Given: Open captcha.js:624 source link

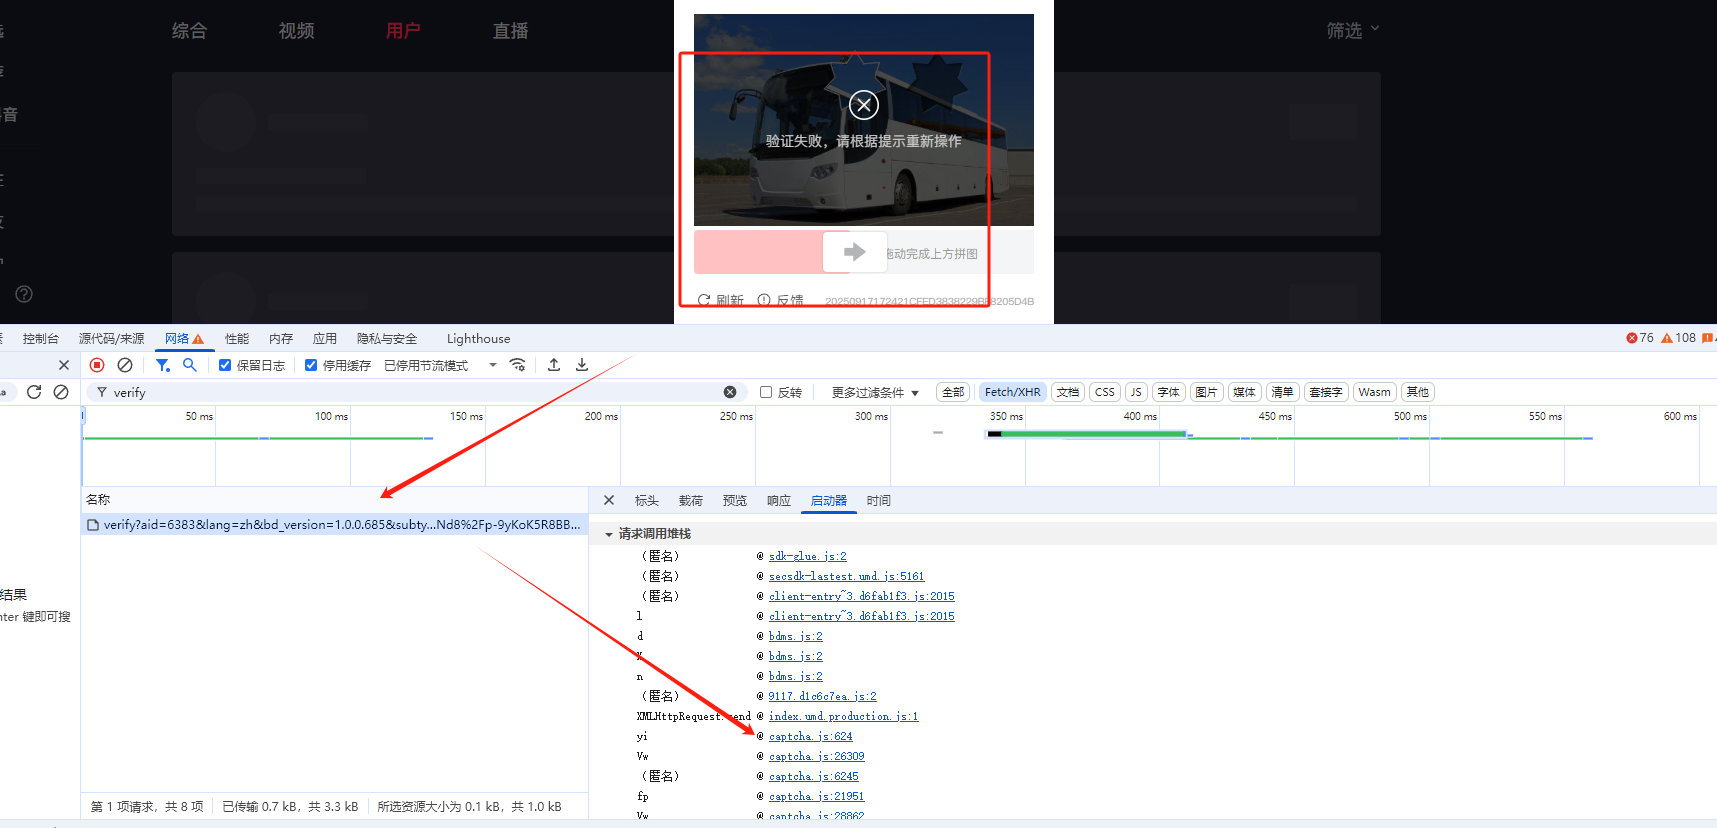Looking at the screenshot, I should pos(810,736).
